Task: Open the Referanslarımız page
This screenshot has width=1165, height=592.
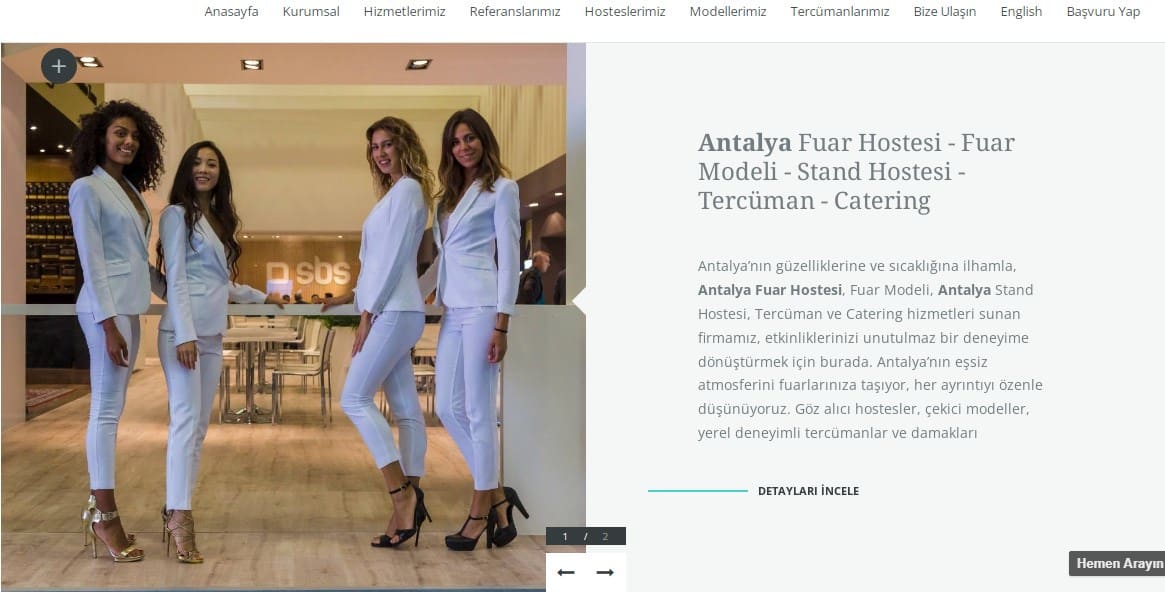Action: (x=515, y=11)
